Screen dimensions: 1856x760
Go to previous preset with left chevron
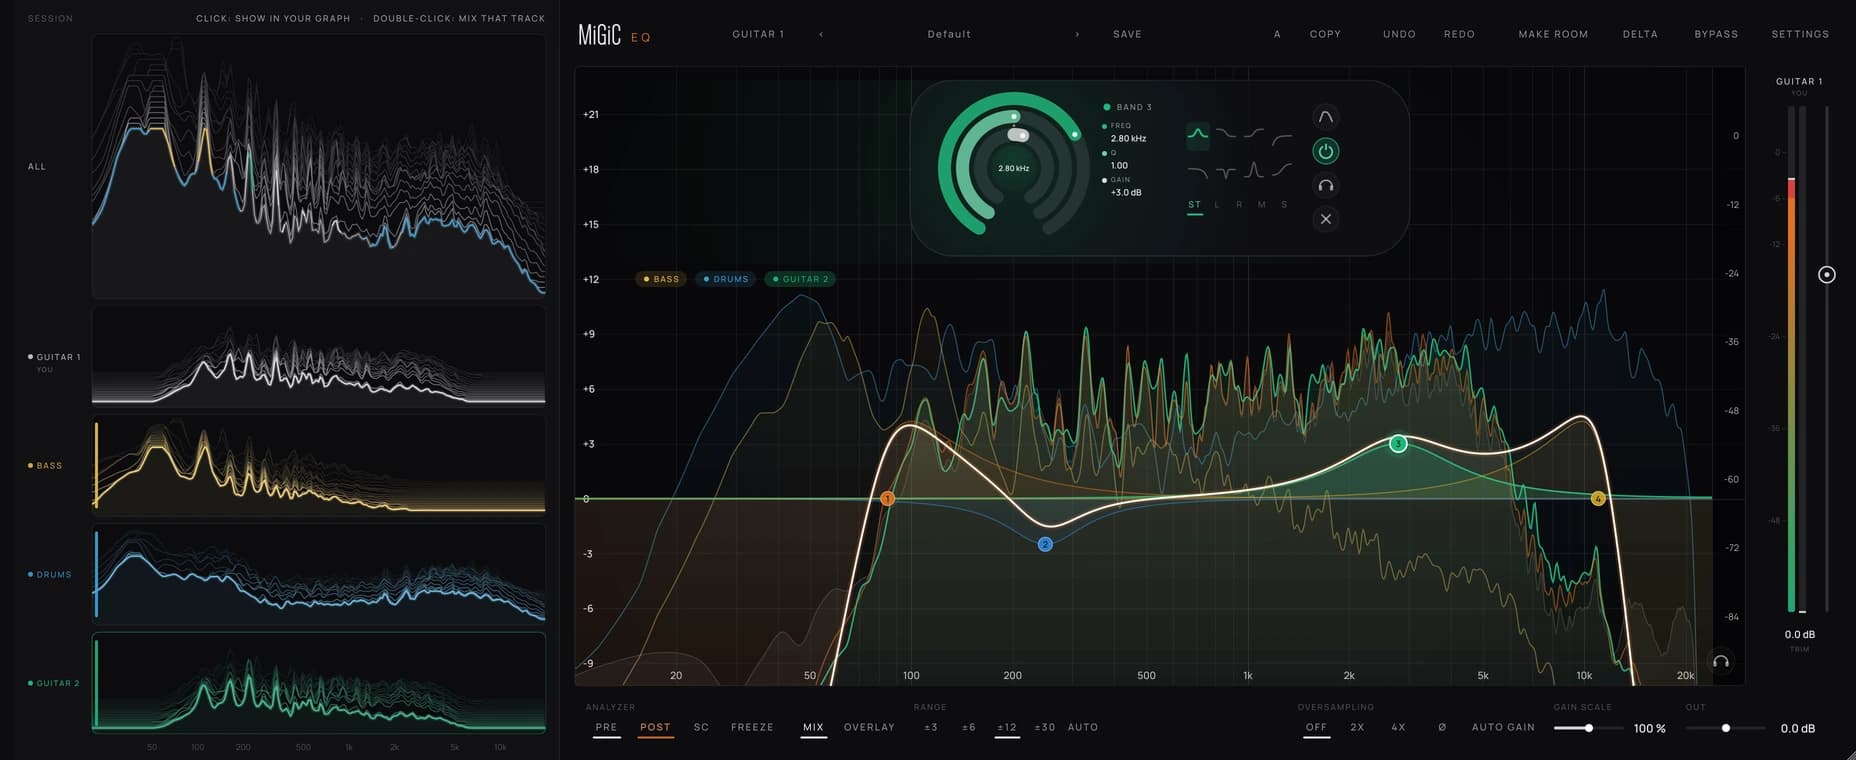pyautogui.click(x=821, y=34)
